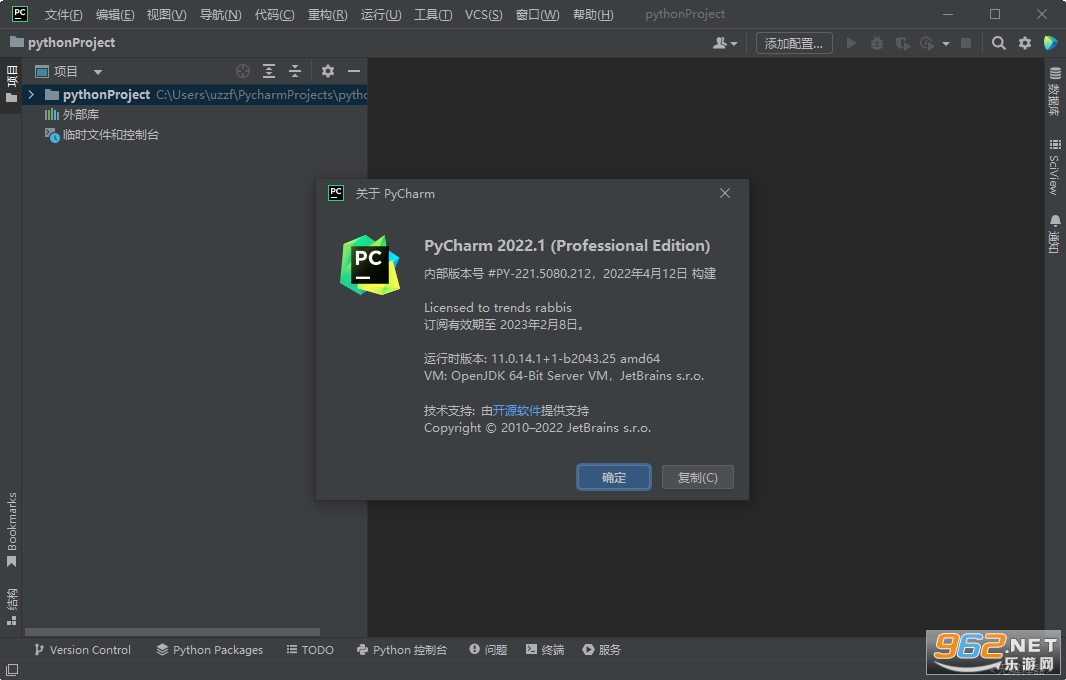Click the Debug bug icon
The width and height of the screenshot is (1066, 680).
point(876,44)
